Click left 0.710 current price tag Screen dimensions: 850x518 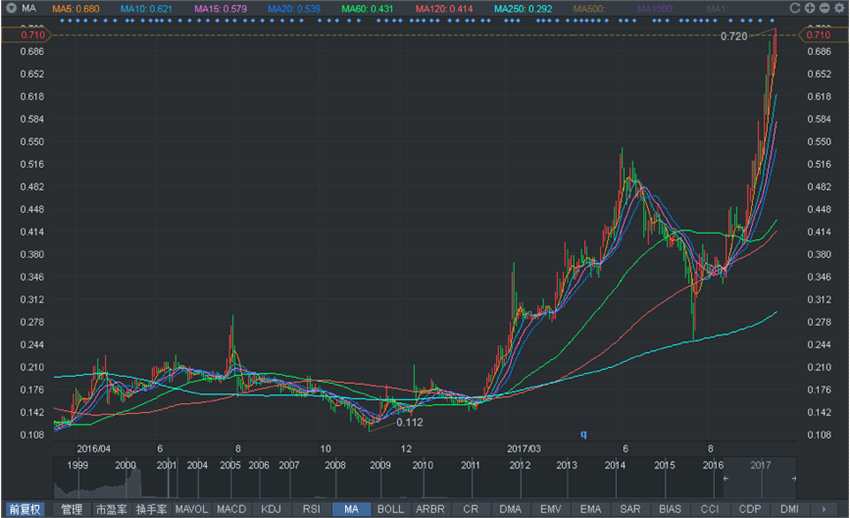coord(27,35)
